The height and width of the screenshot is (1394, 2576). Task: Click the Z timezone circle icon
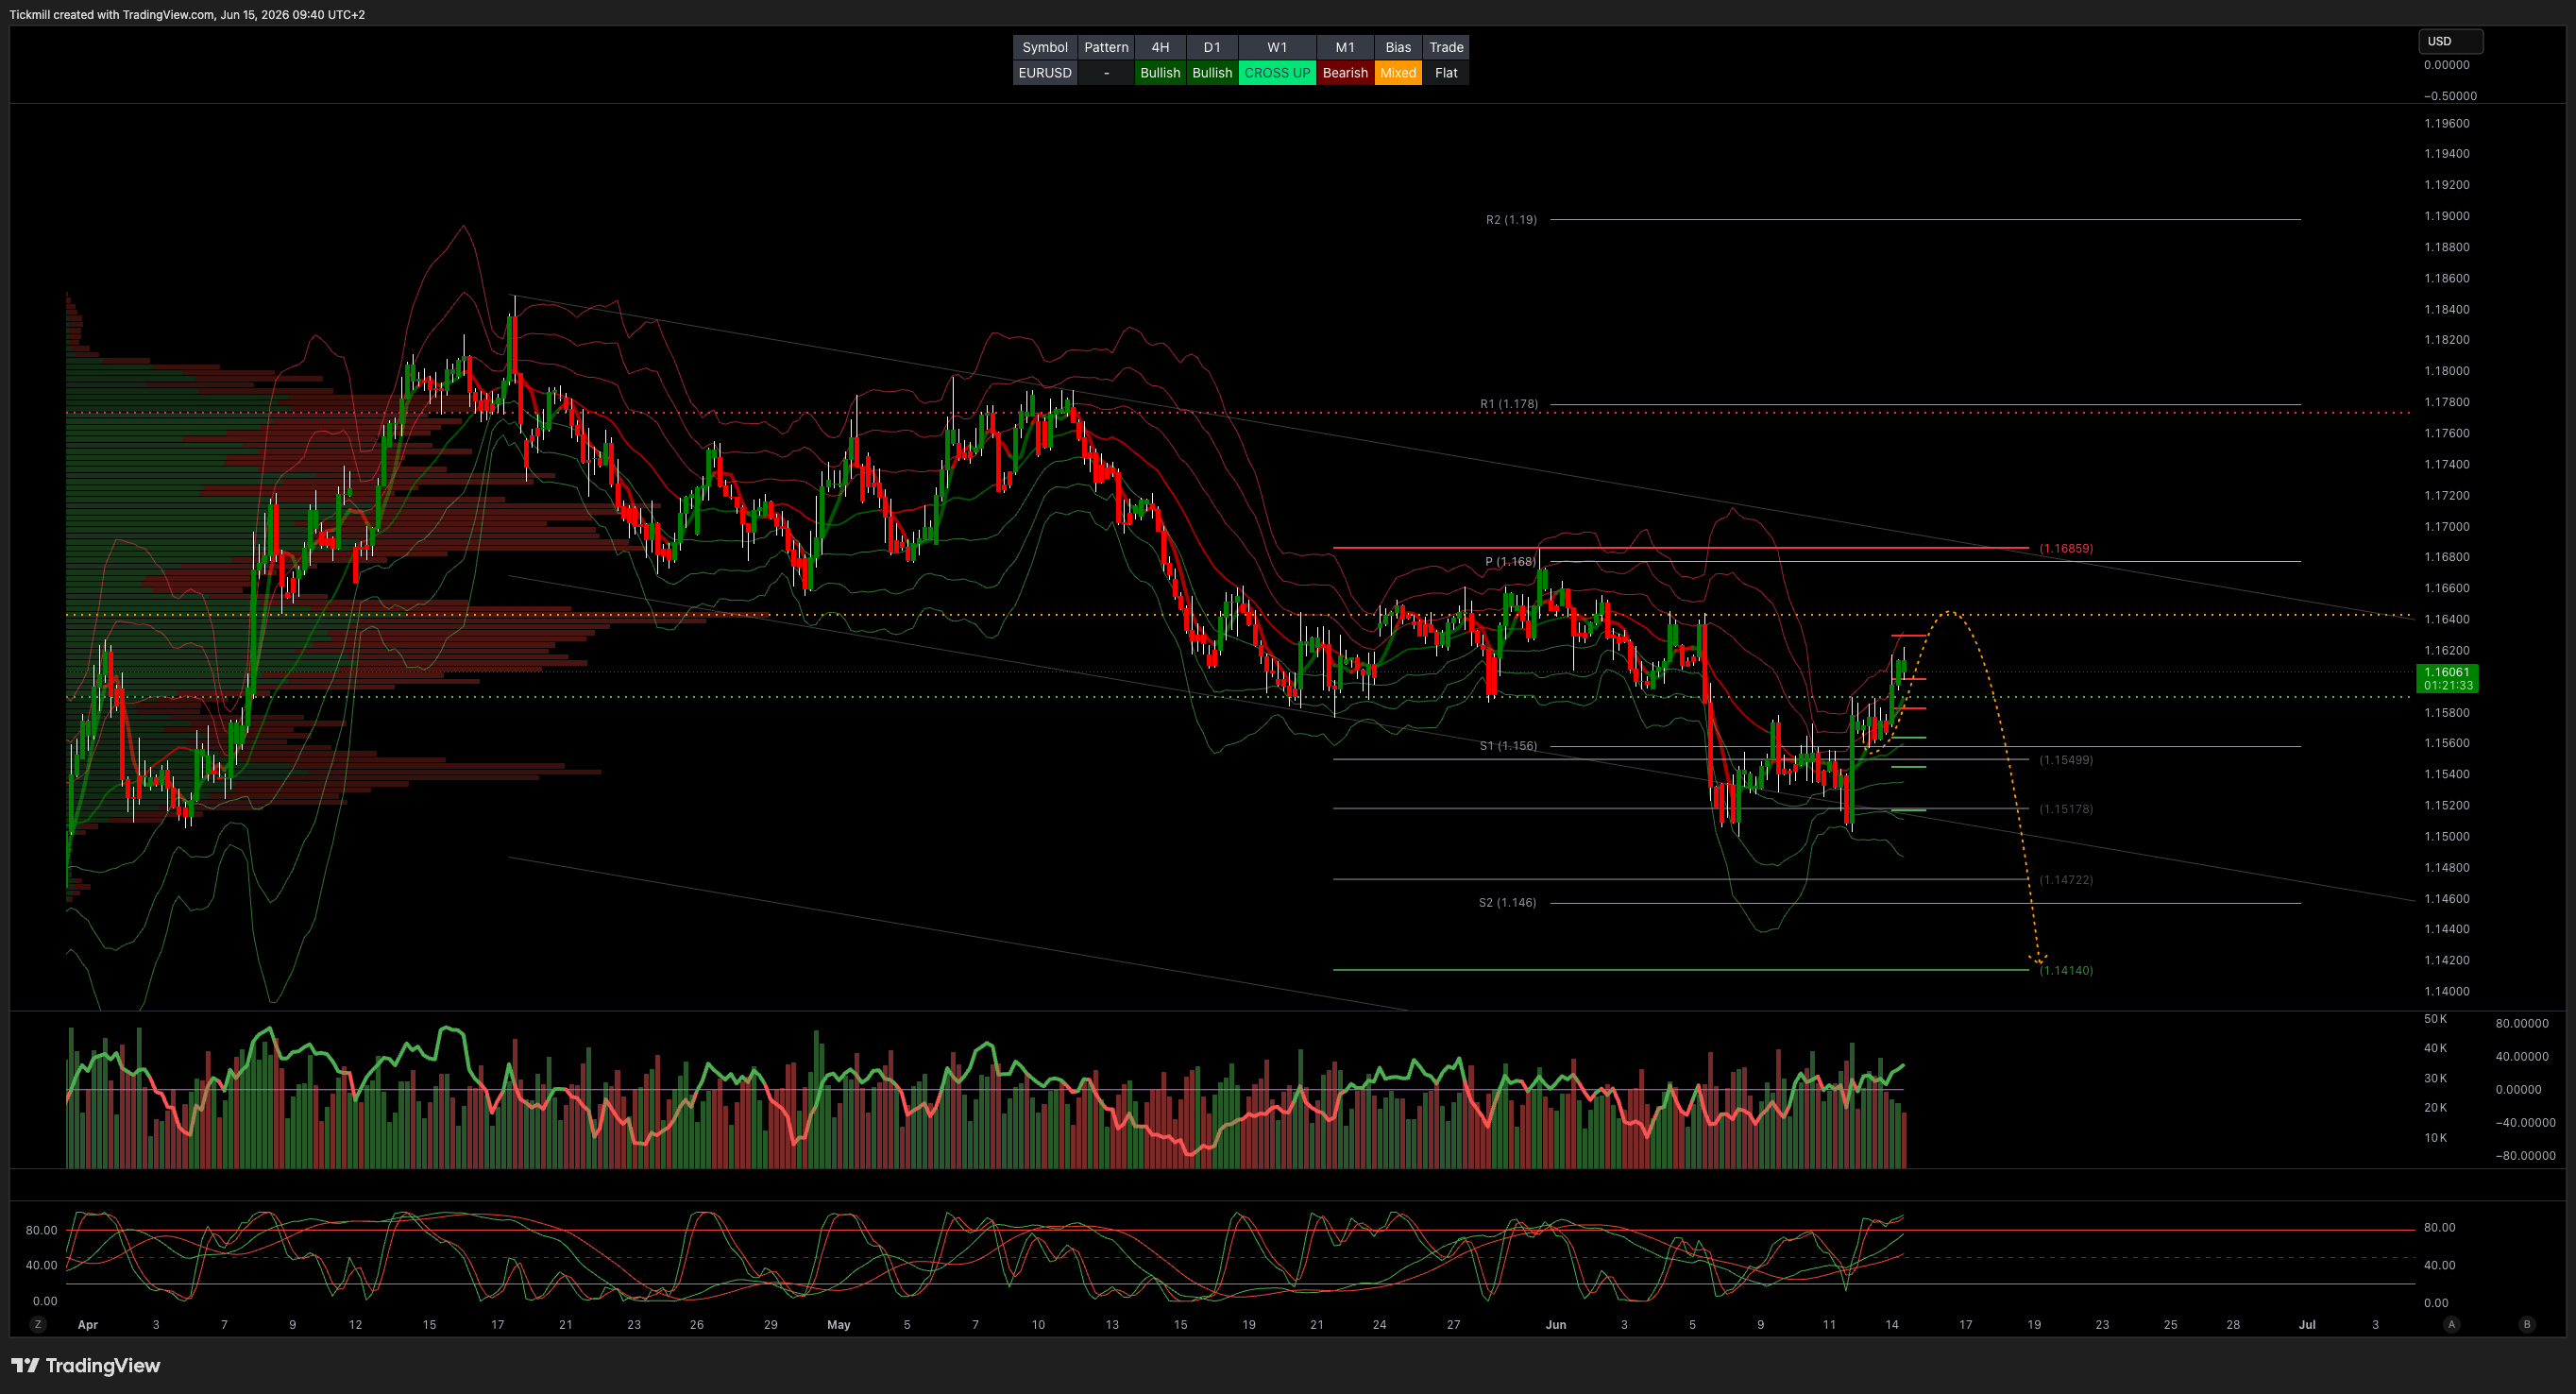[38, 1324]
